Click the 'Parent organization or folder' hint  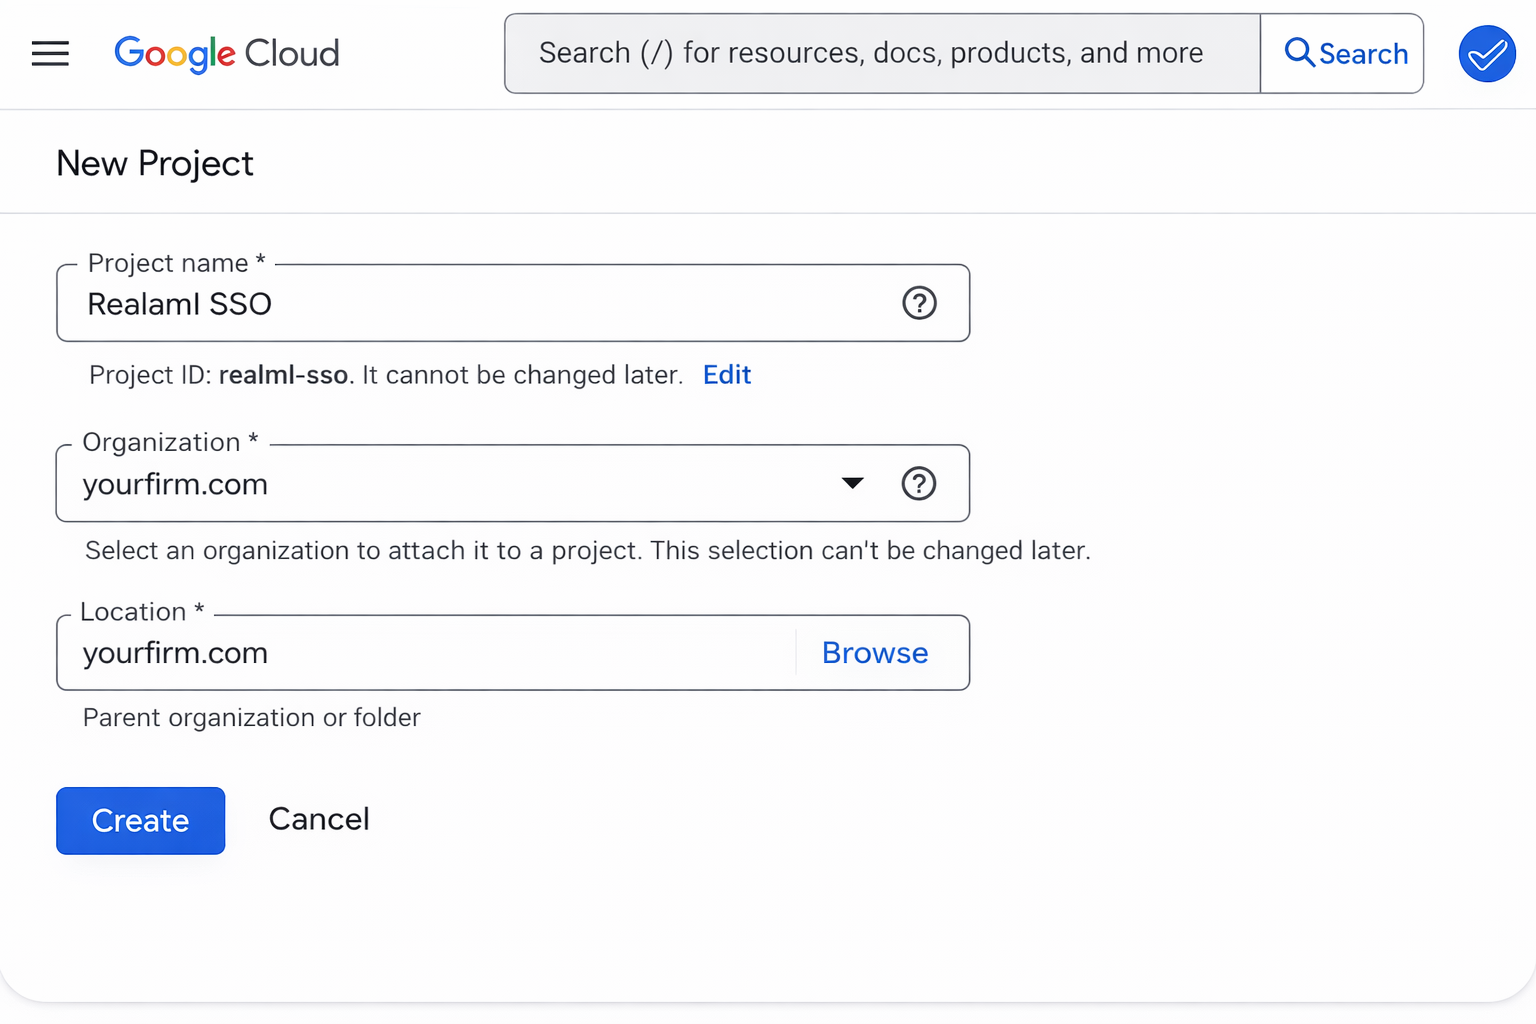252,718
